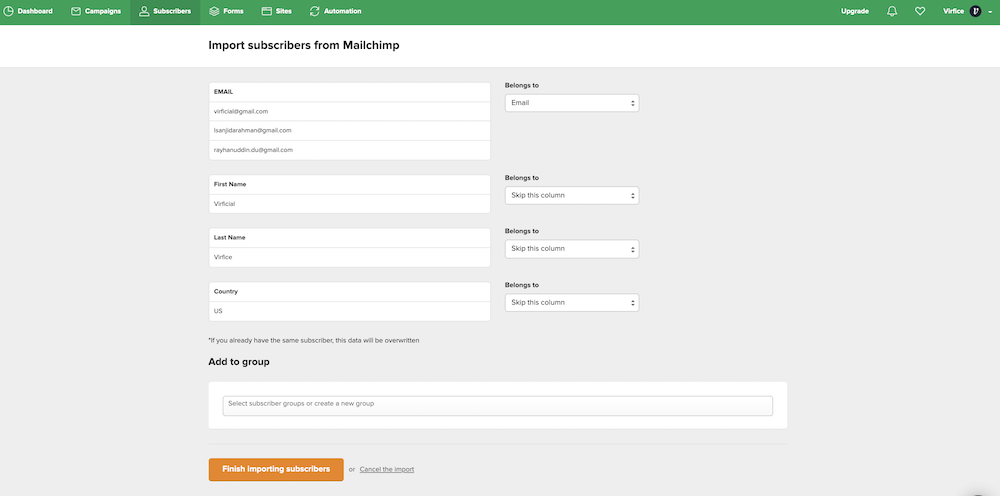1000x496 pixels.
Task: Switch to the Sites tab
Action: 277,11
